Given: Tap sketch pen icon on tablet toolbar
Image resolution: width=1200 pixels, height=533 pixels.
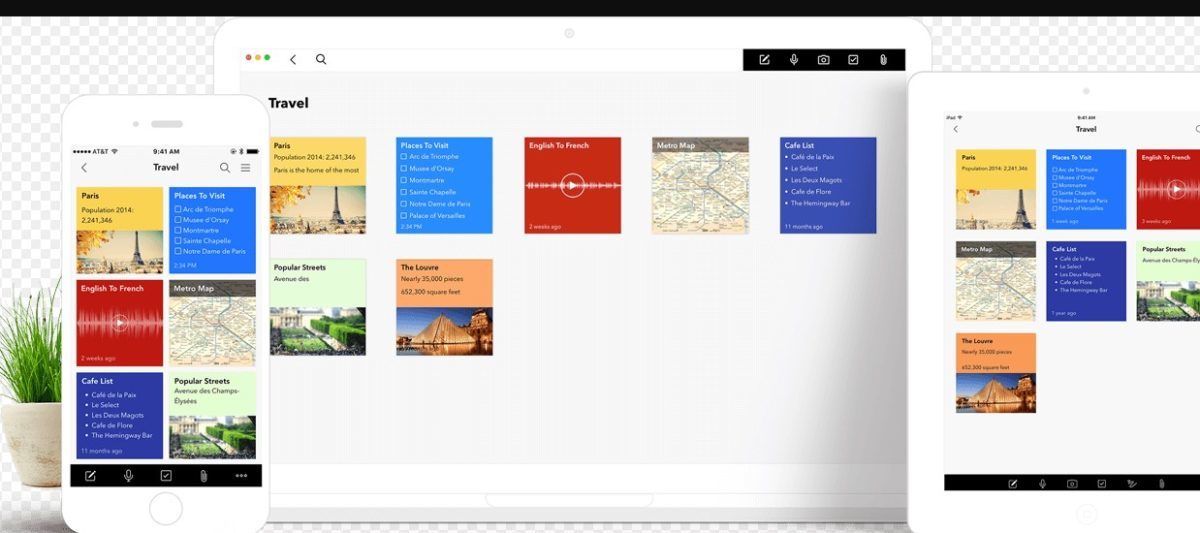Looking at the screenshot, I should pyautogui.click(x=1131, y=483).
